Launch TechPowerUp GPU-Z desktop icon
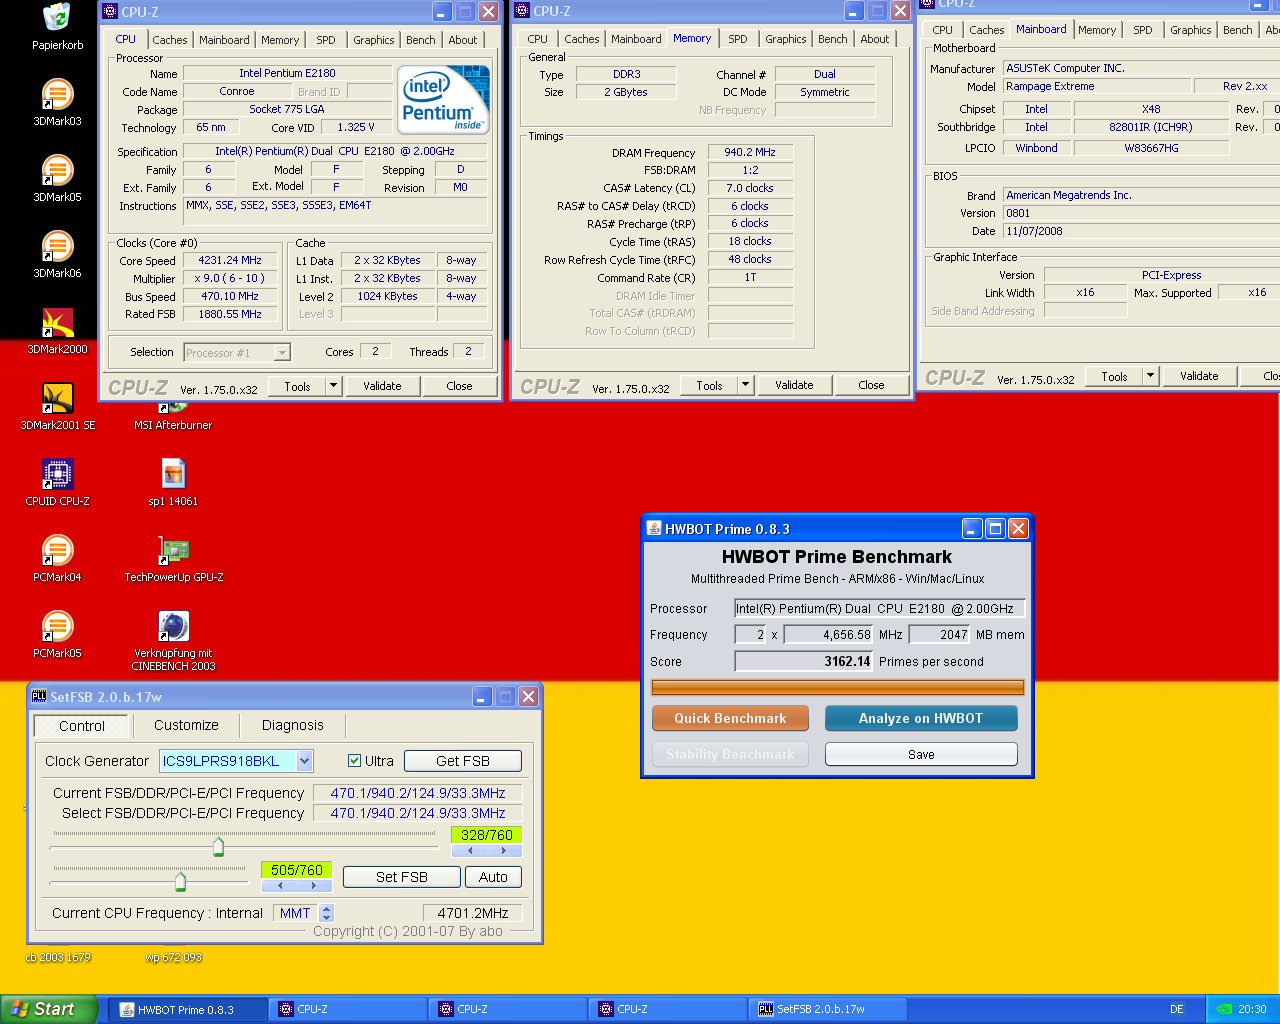 point(173,551)
